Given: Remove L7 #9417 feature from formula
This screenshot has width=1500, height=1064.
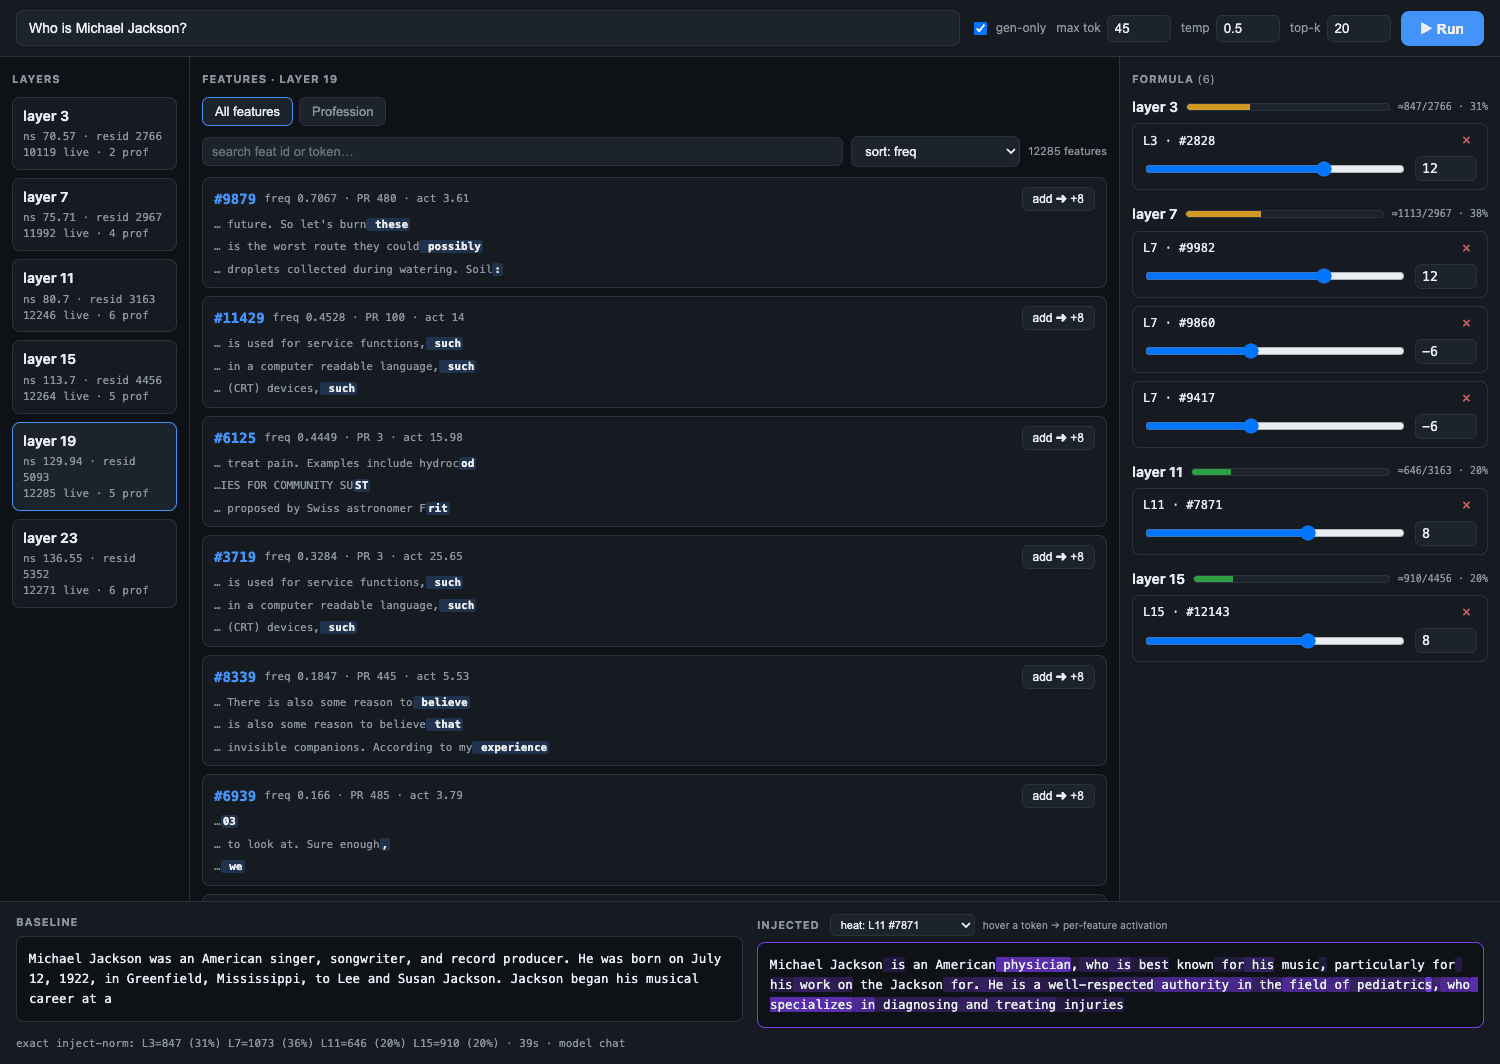Looking at the screenshot, I should [1466, 398].
